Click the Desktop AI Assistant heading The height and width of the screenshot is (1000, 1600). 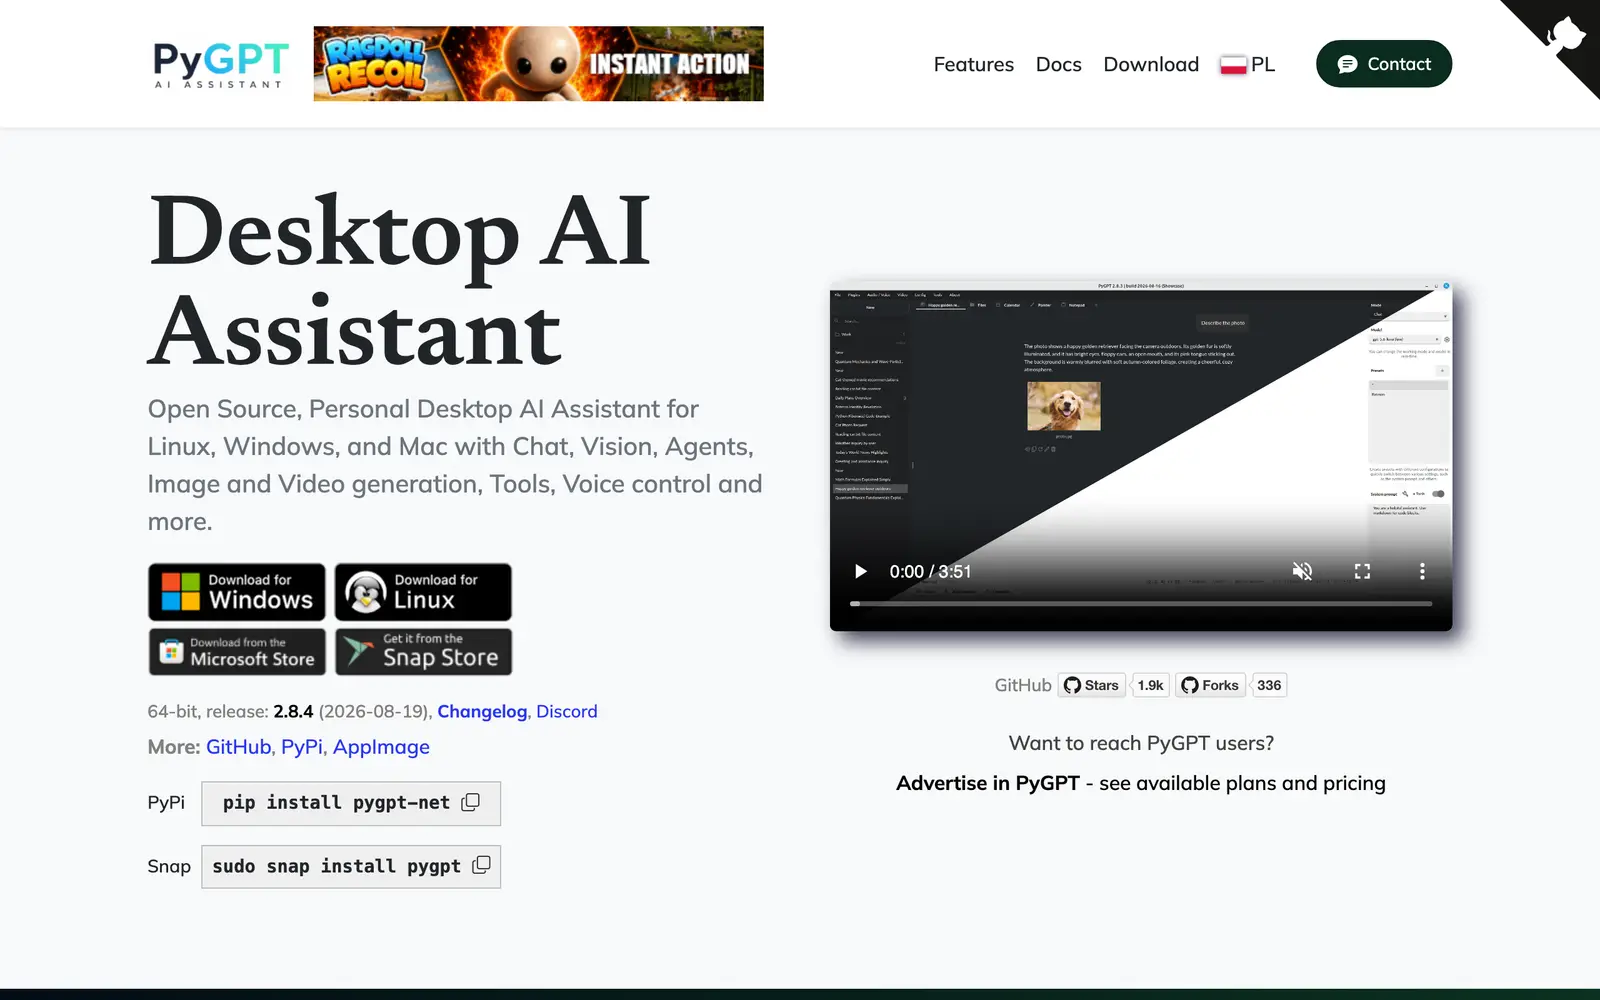[x=400, y=281]
